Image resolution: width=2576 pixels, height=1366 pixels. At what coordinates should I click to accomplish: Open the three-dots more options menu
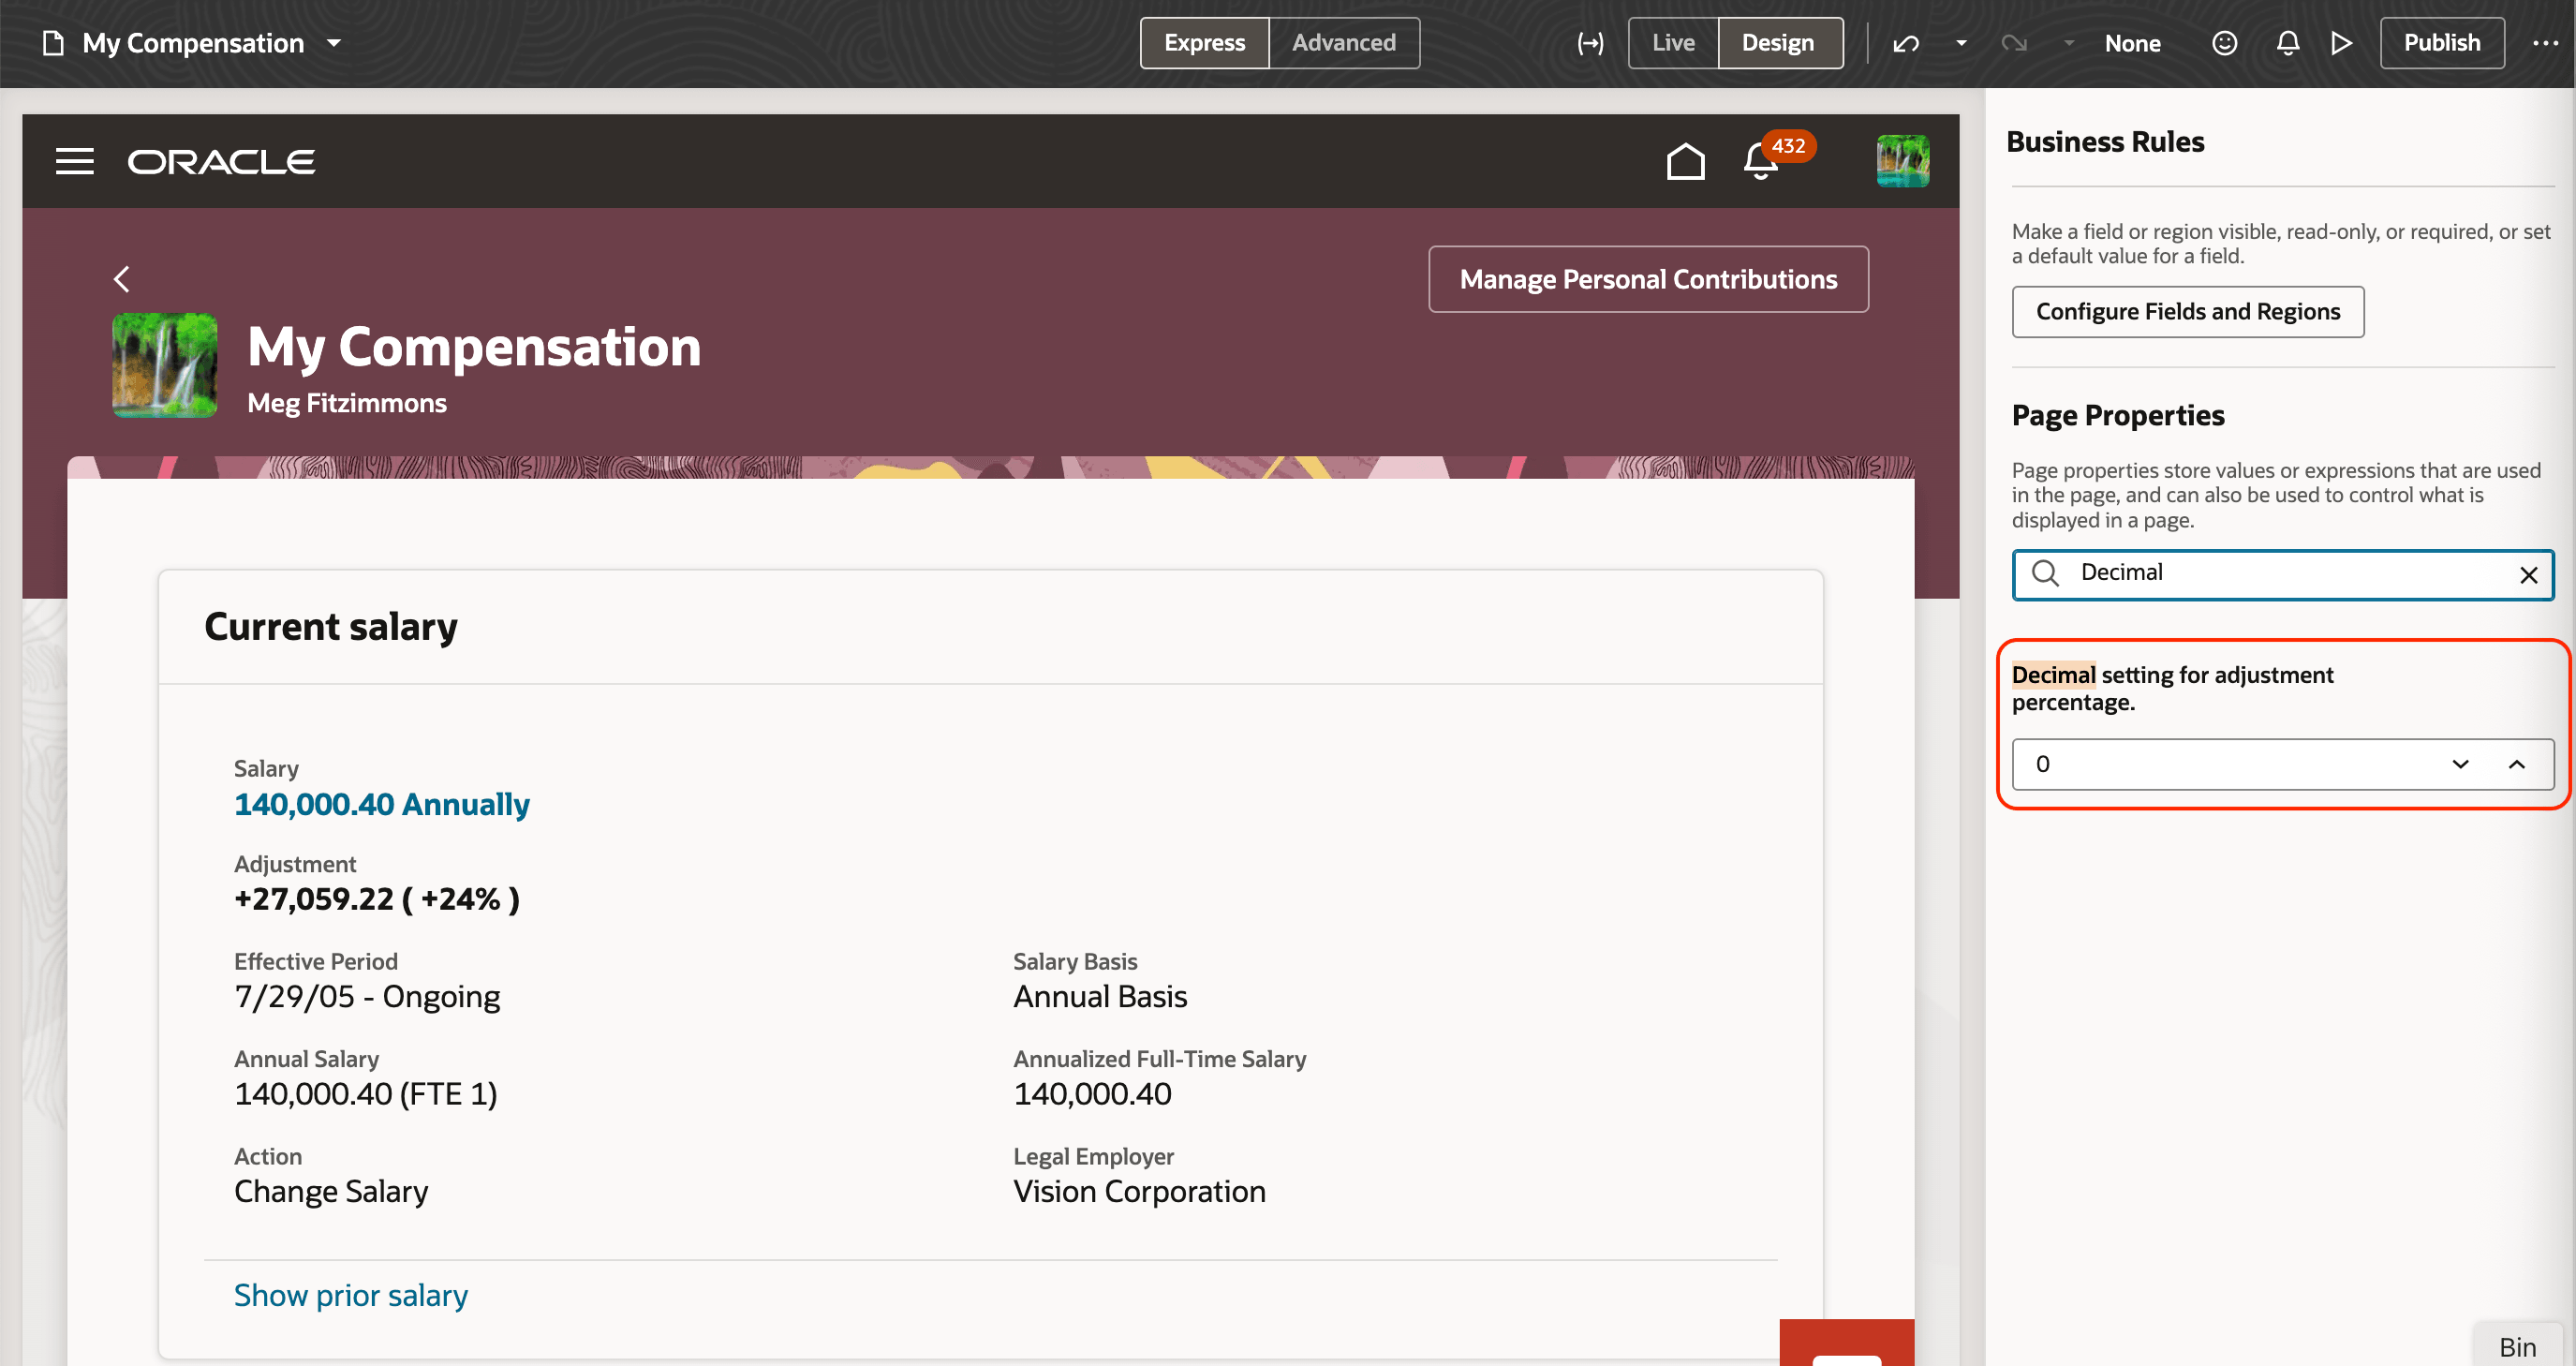[2545, 43]
